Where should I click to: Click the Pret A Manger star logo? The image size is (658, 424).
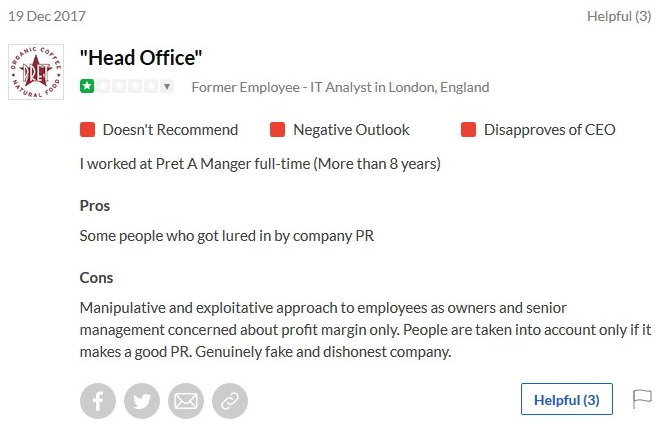pos(36,72)
